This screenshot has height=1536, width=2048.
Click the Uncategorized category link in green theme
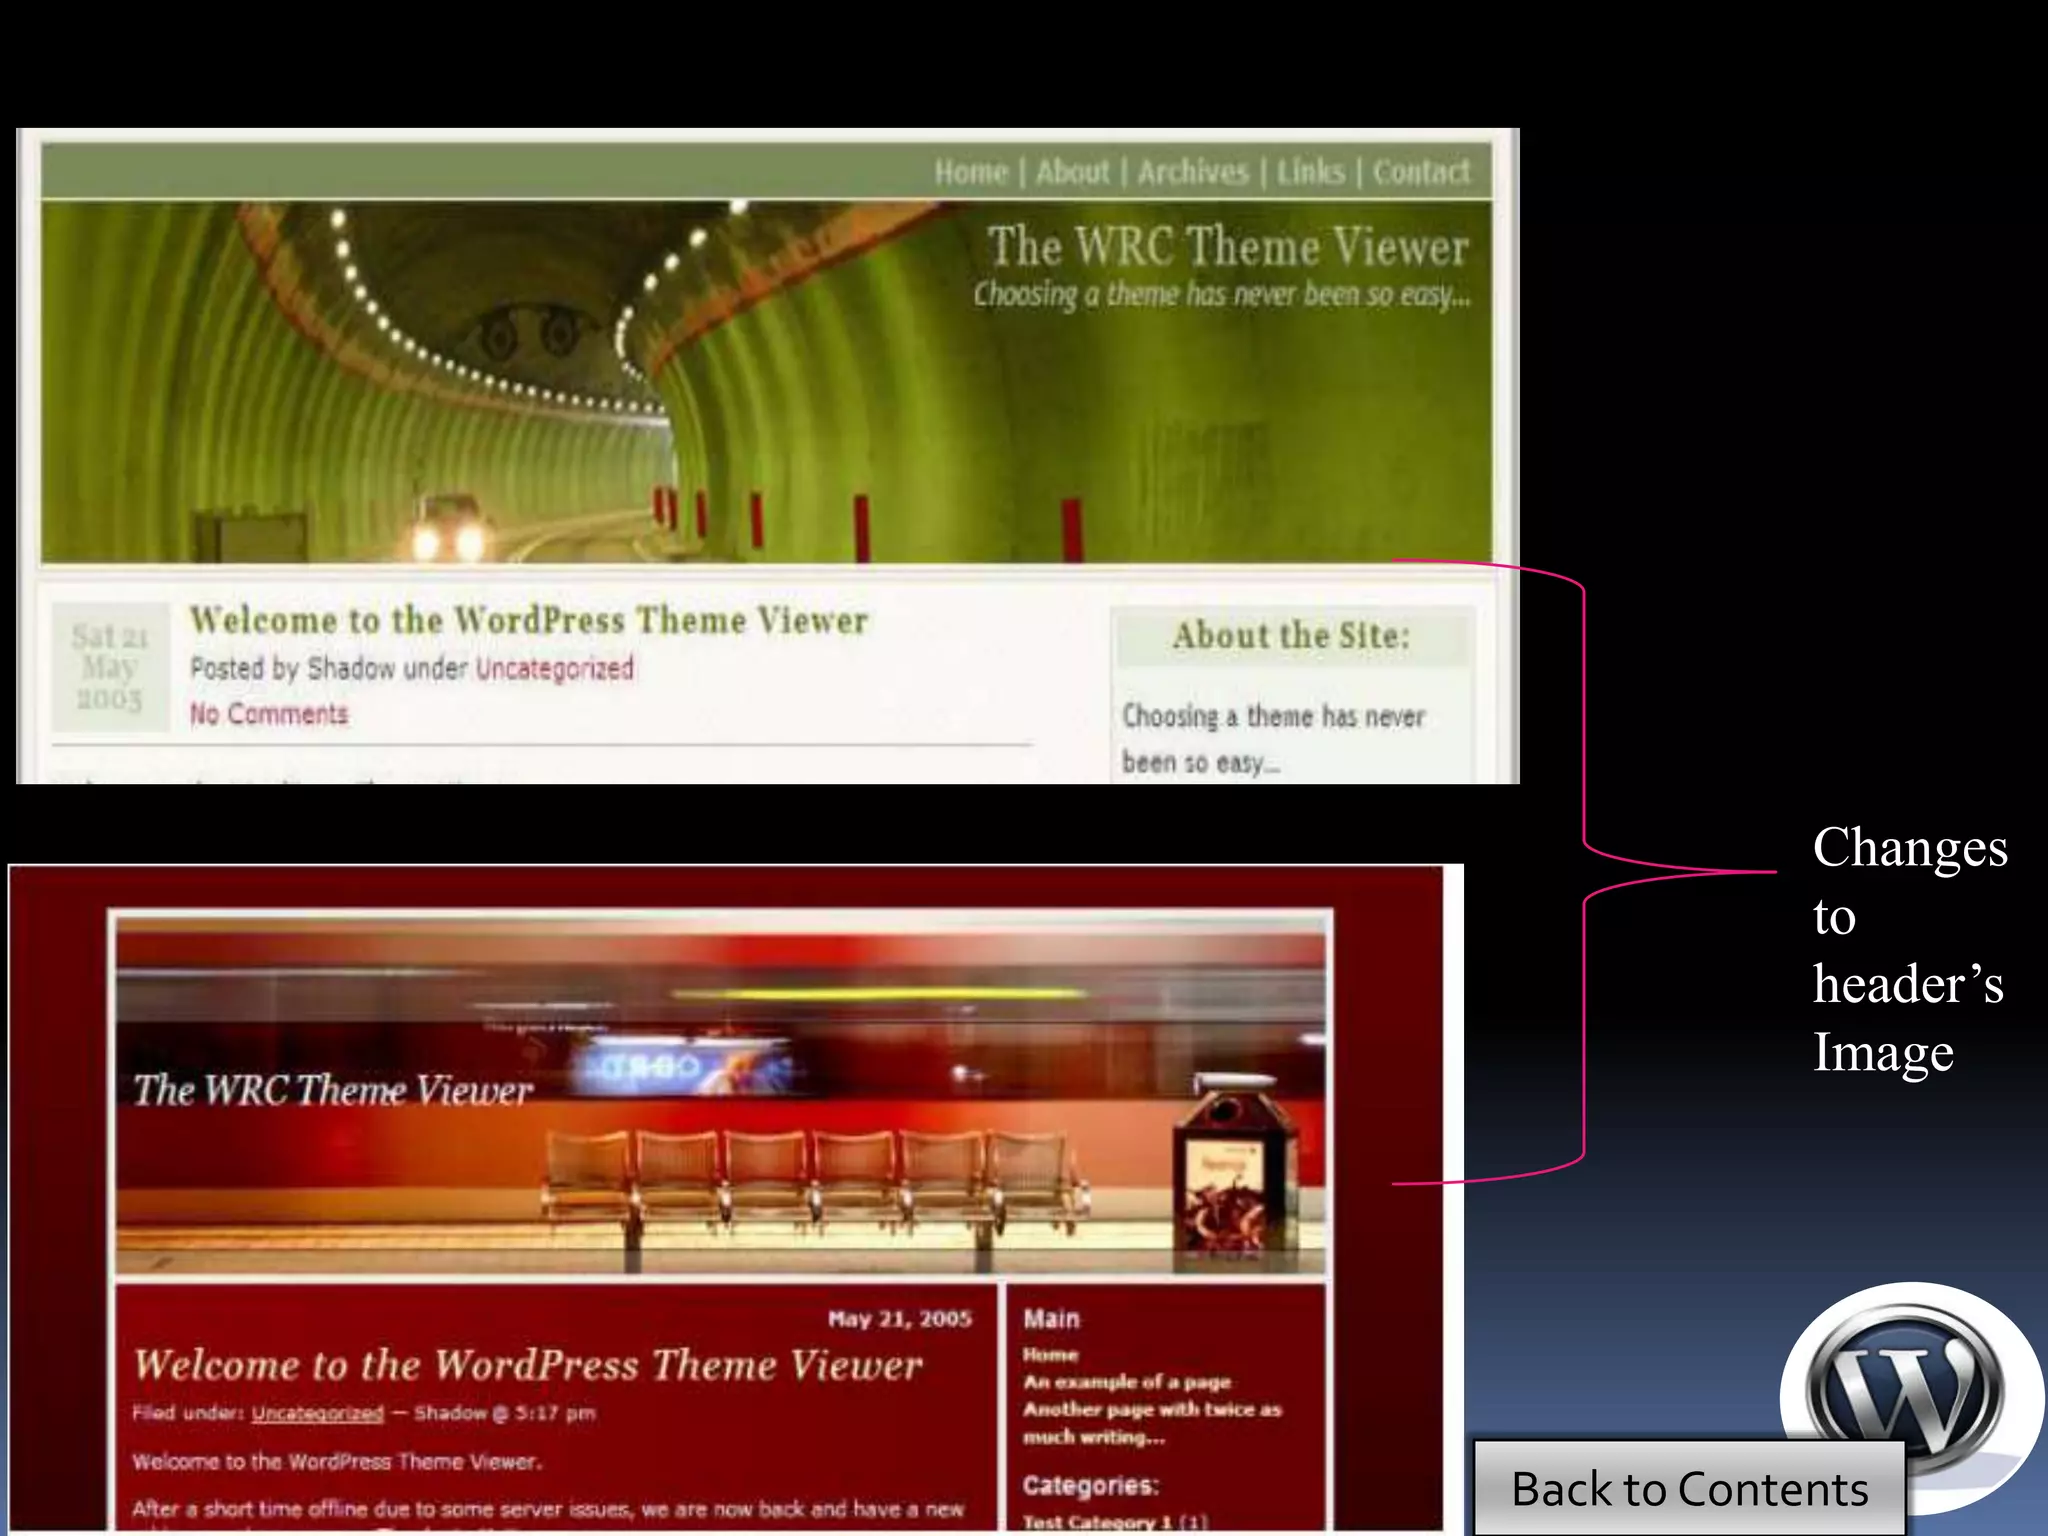click(554, 668)
